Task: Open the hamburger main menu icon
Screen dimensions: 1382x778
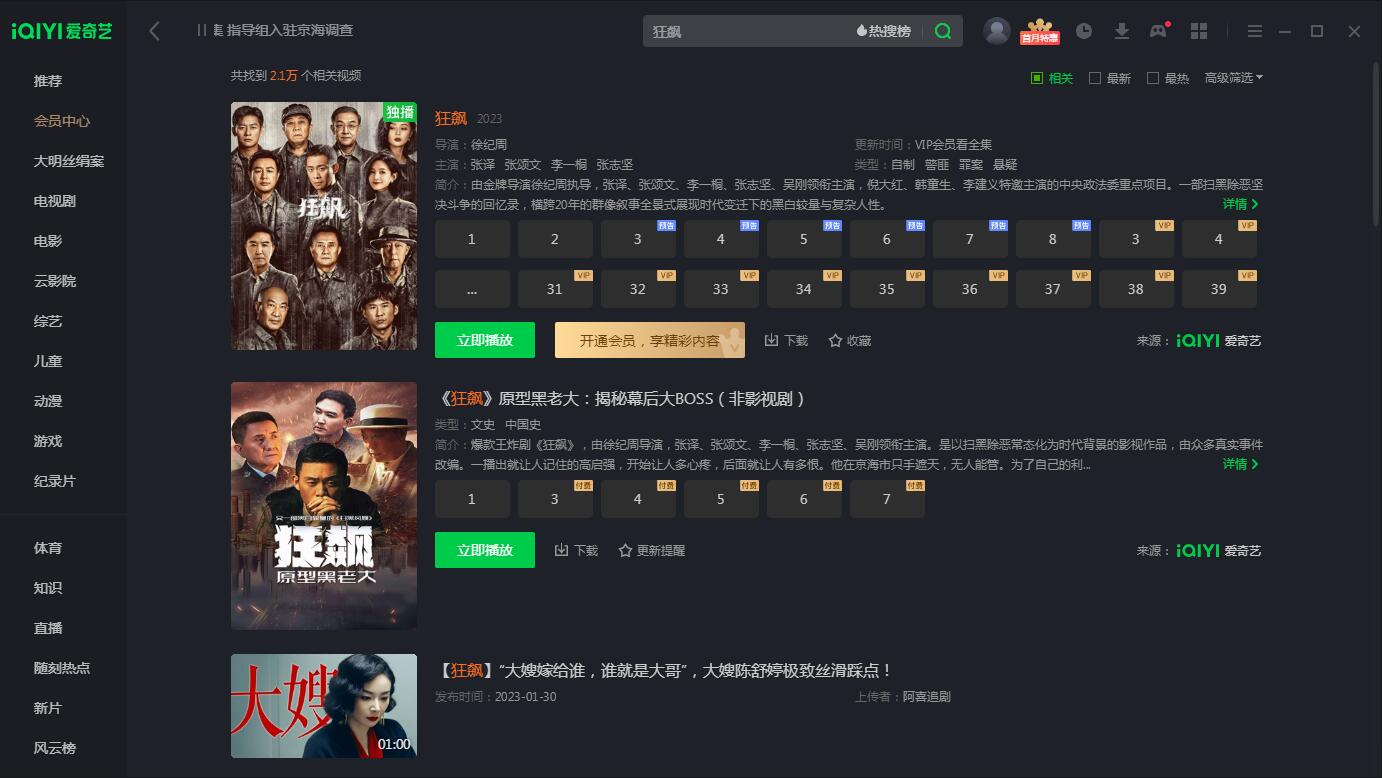Action: click(1255, 31)
